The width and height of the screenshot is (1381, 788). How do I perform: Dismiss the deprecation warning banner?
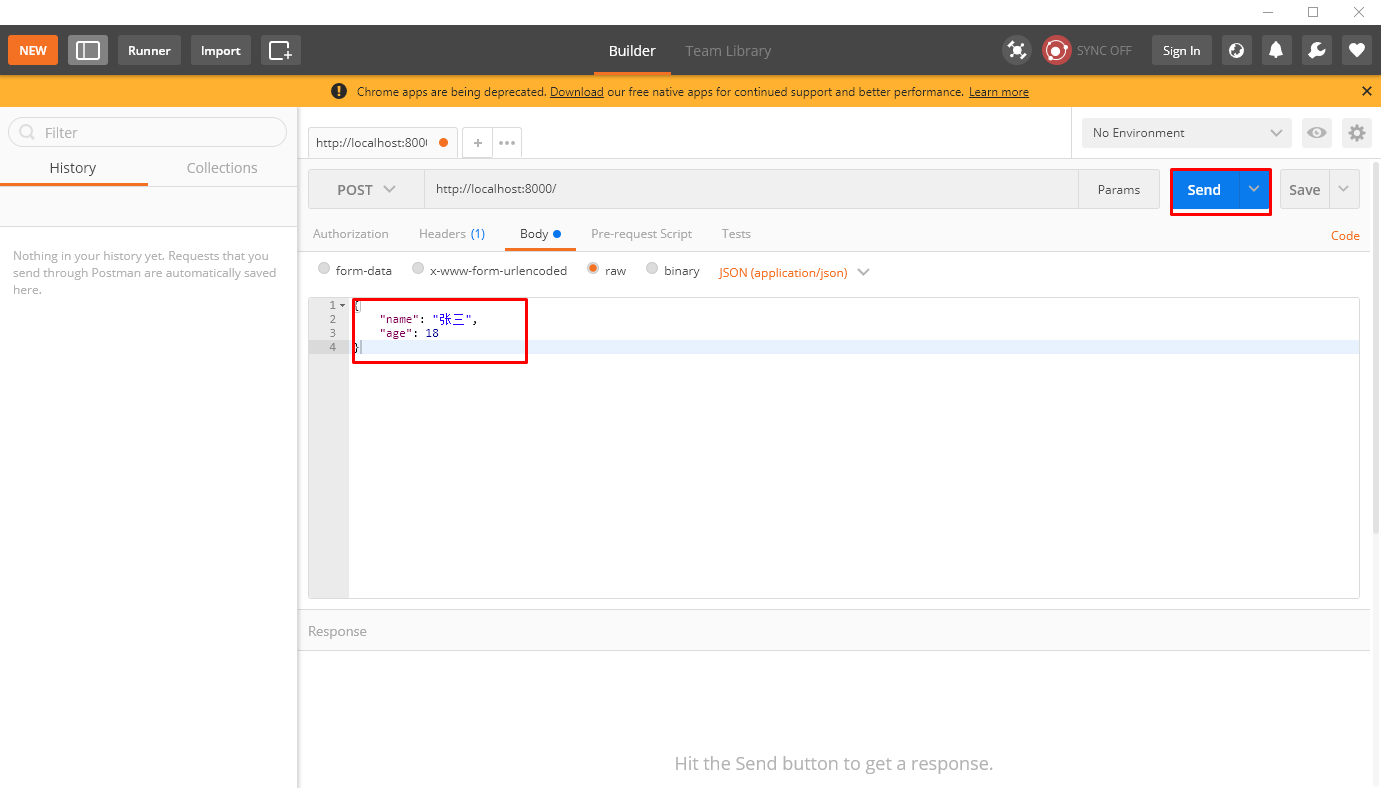pyautogui.click(x=1367, y=91)
